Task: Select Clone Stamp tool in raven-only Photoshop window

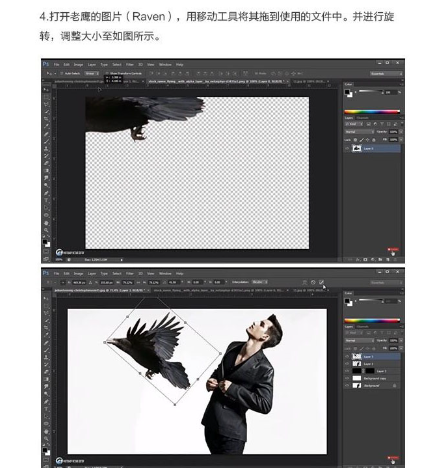Action: tap(46, 148)
